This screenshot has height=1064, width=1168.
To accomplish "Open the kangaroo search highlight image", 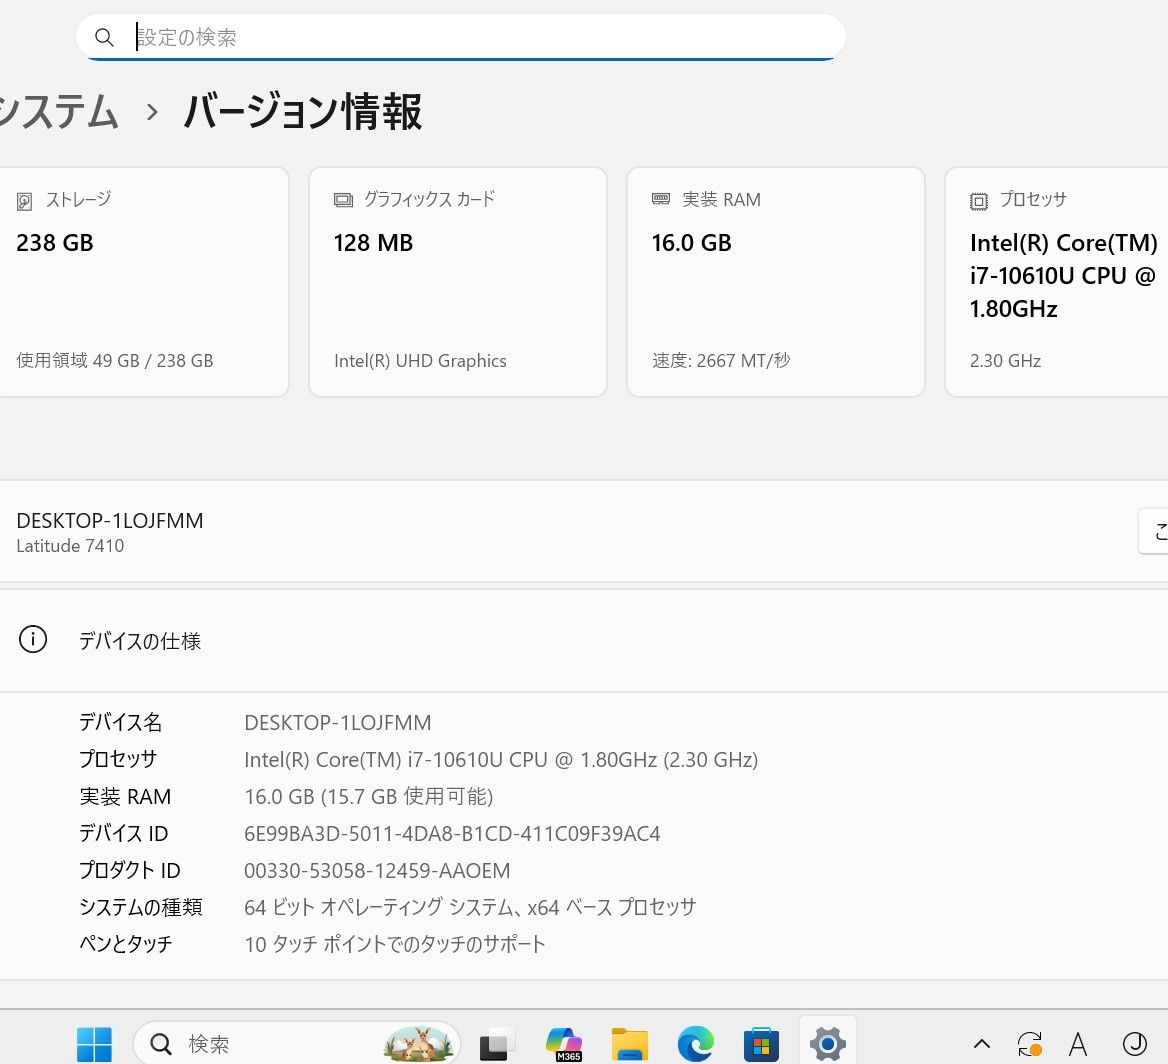I will point(420,1044).
